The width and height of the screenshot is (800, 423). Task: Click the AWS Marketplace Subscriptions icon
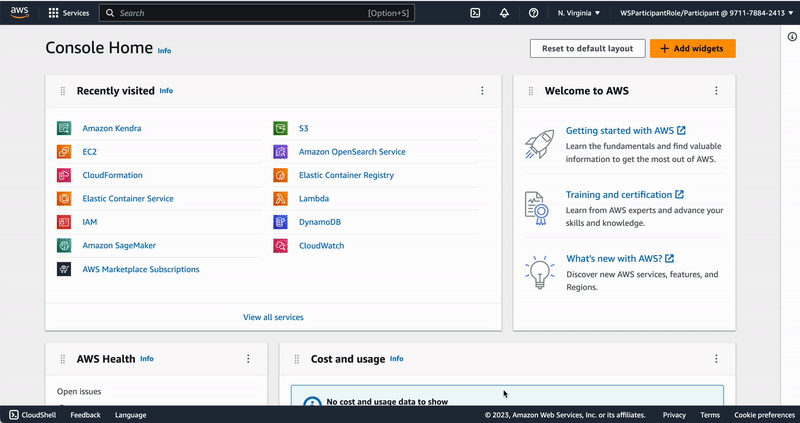[64, 269]
